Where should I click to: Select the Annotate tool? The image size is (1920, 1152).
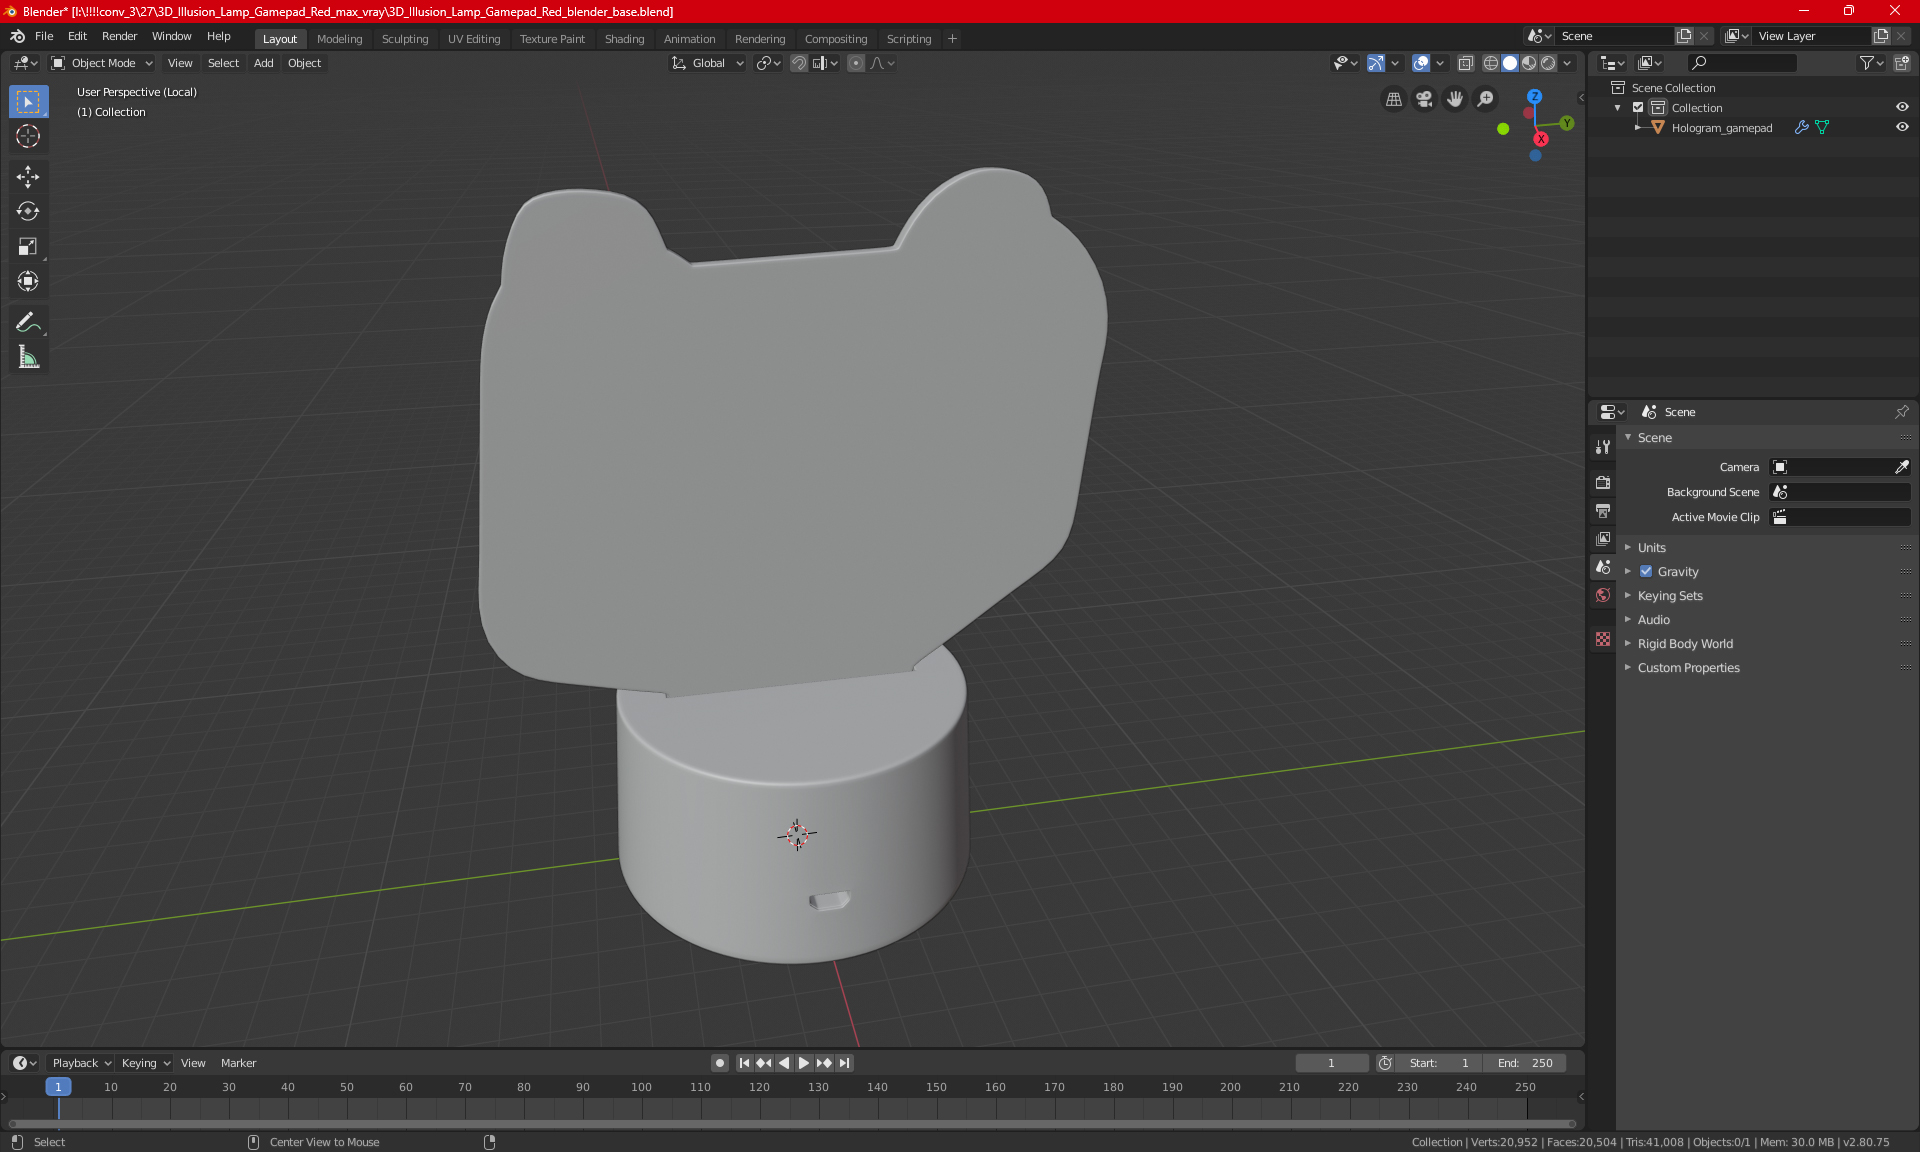[28, 322]
